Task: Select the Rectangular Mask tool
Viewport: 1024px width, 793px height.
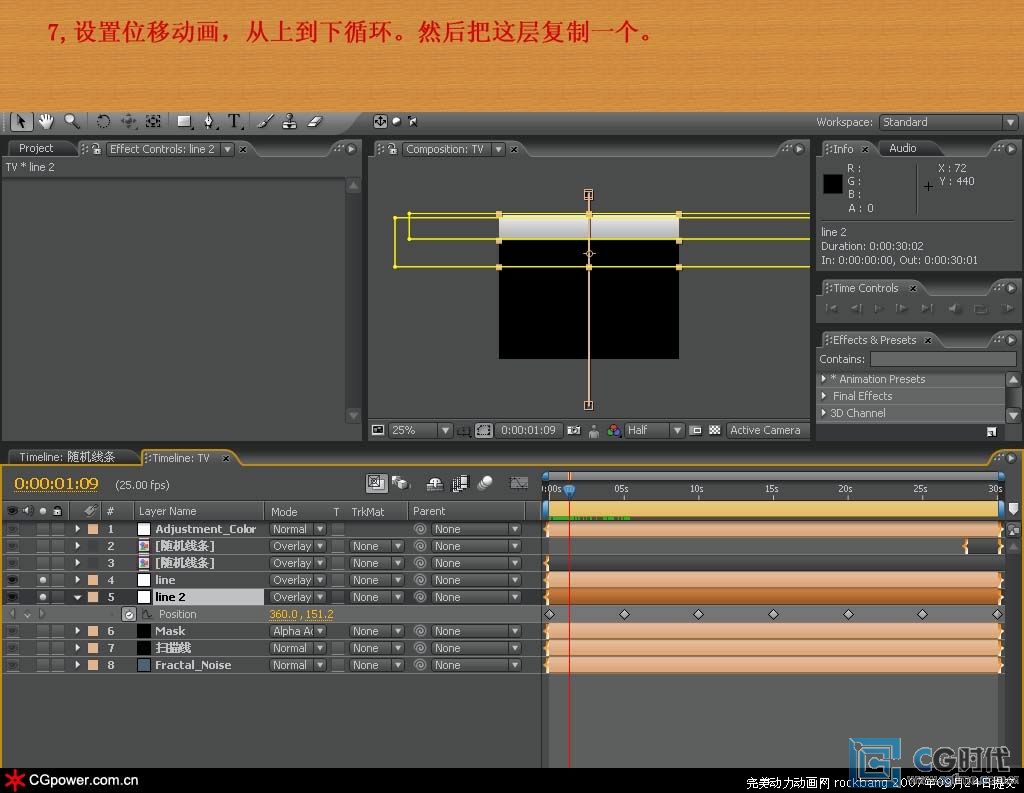Action: click(185, 121)
